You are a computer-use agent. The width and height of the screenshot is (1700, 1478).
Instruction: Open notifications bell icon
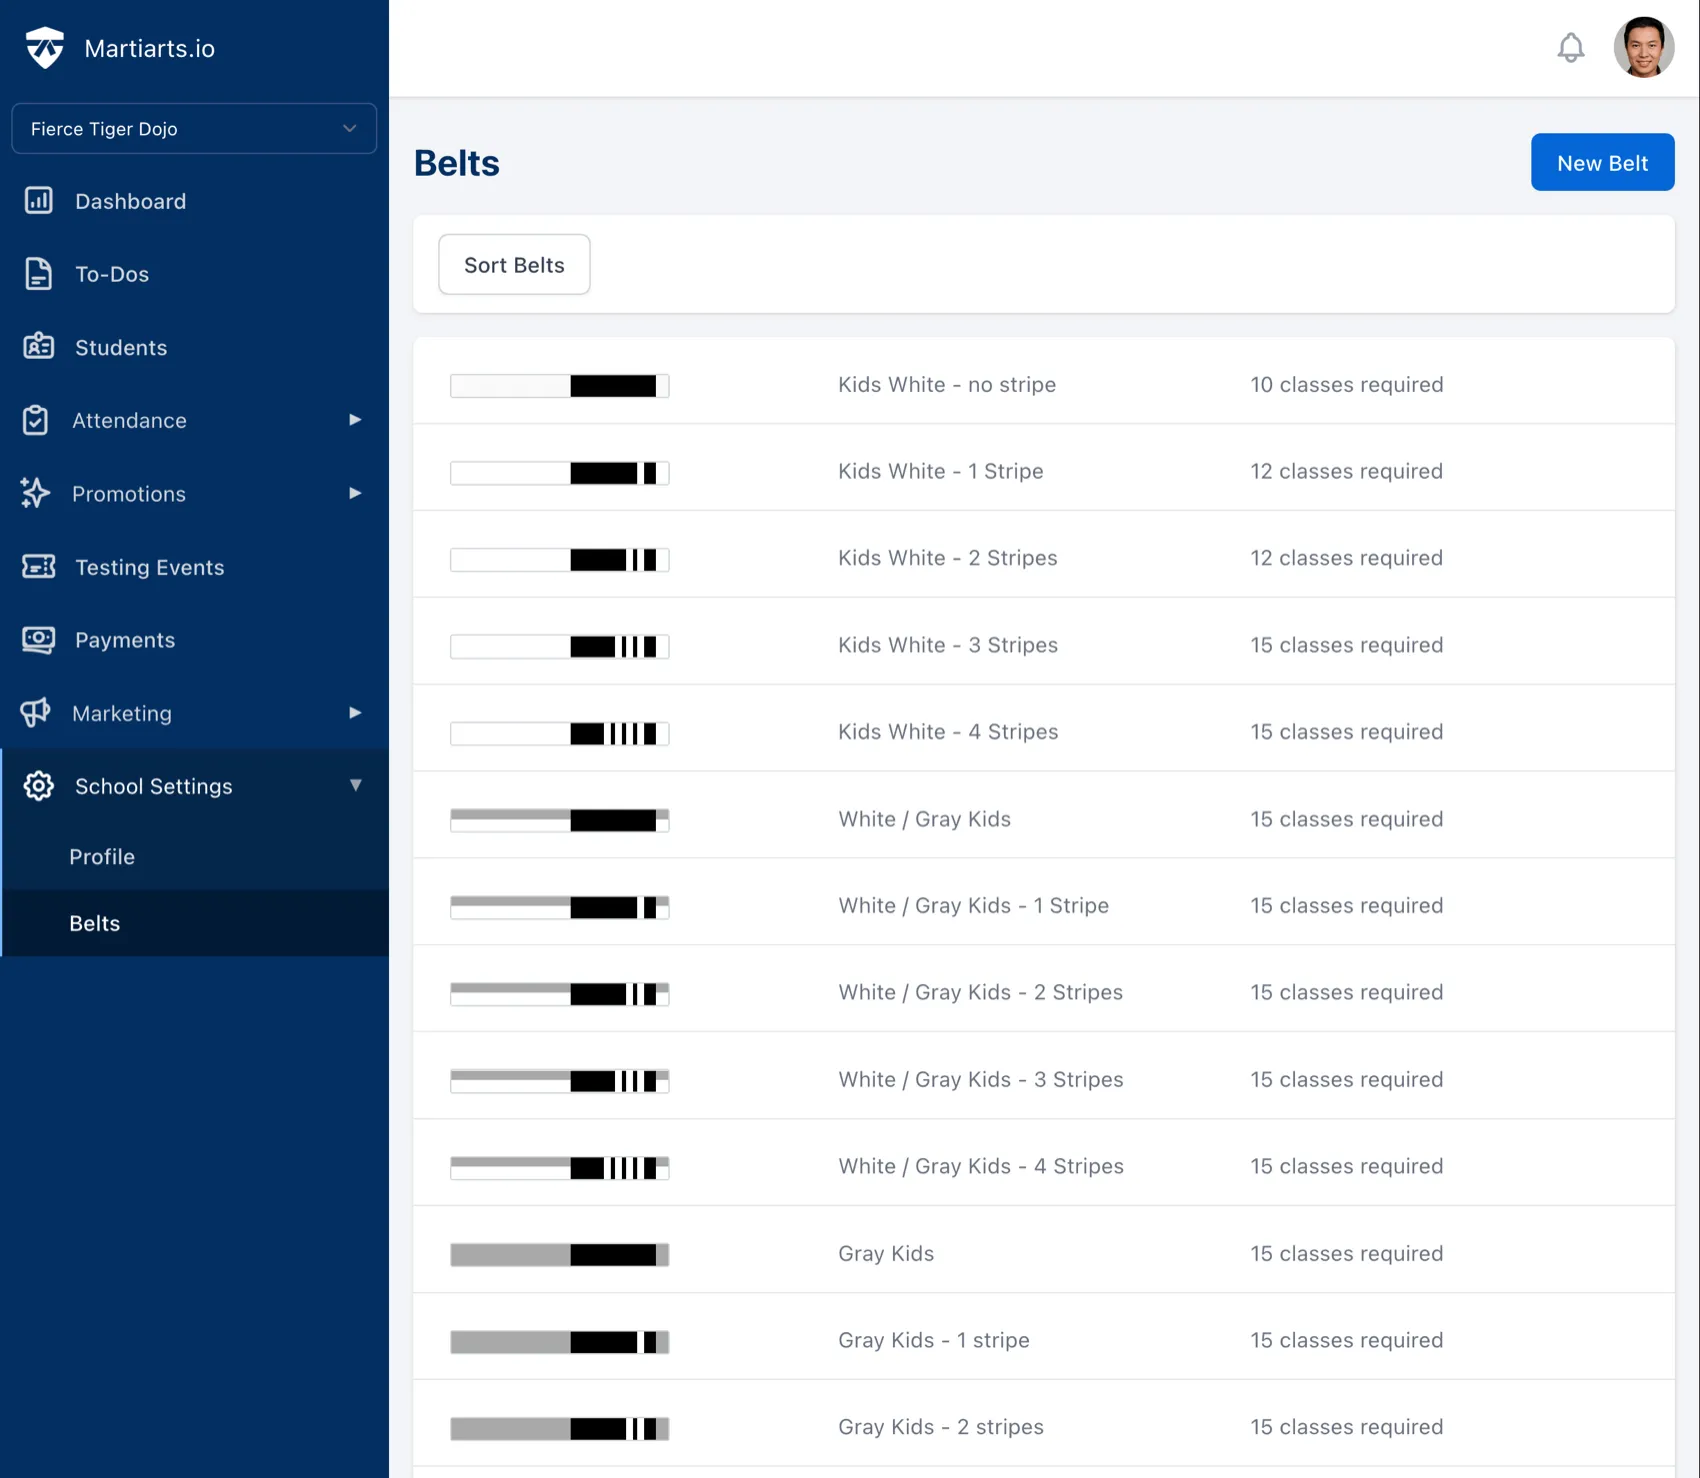(x=1570, y=48)
